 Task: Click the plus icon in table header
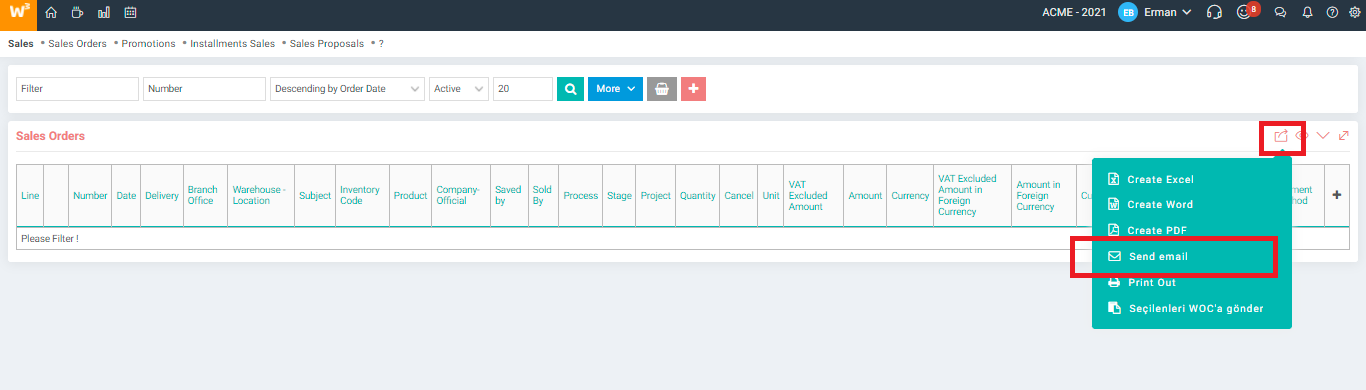point(1337,195)
